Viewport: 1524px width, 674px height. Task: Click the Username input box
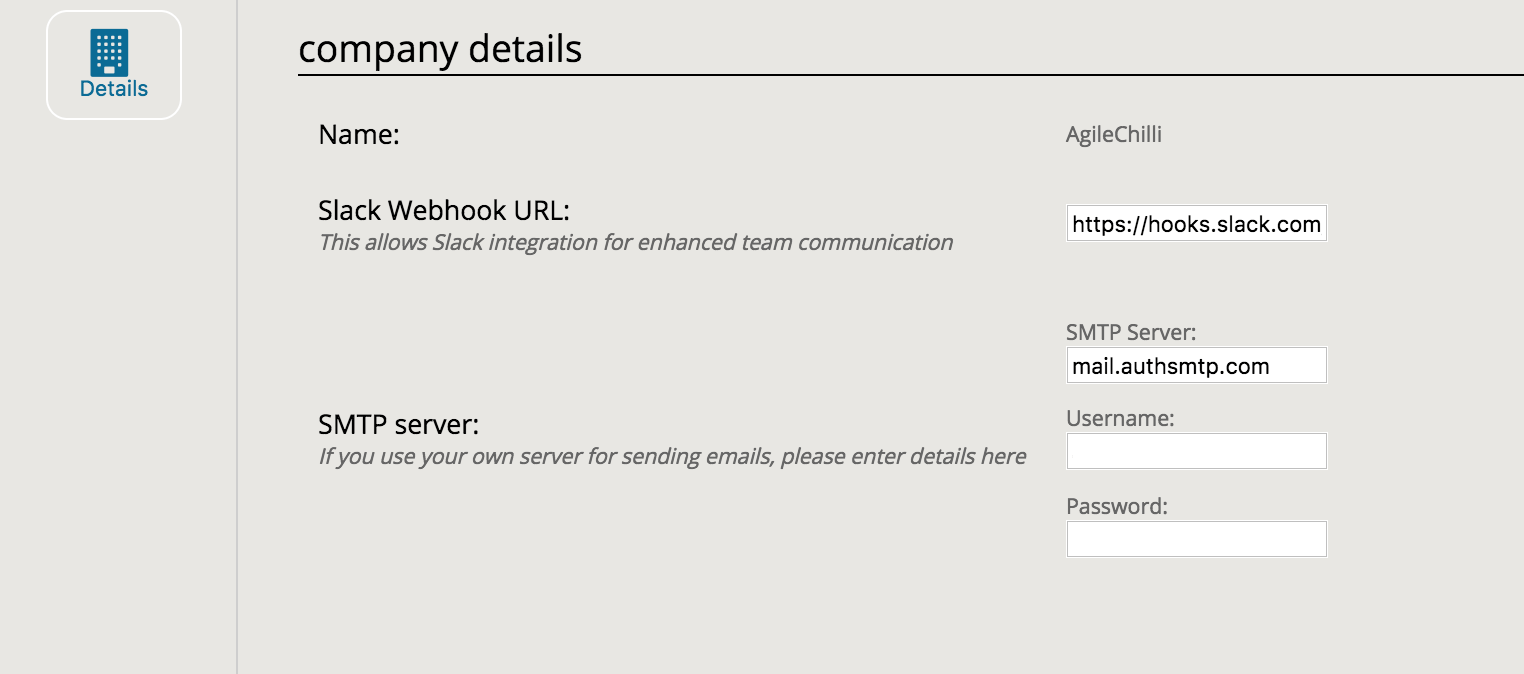click(1196, 450)
